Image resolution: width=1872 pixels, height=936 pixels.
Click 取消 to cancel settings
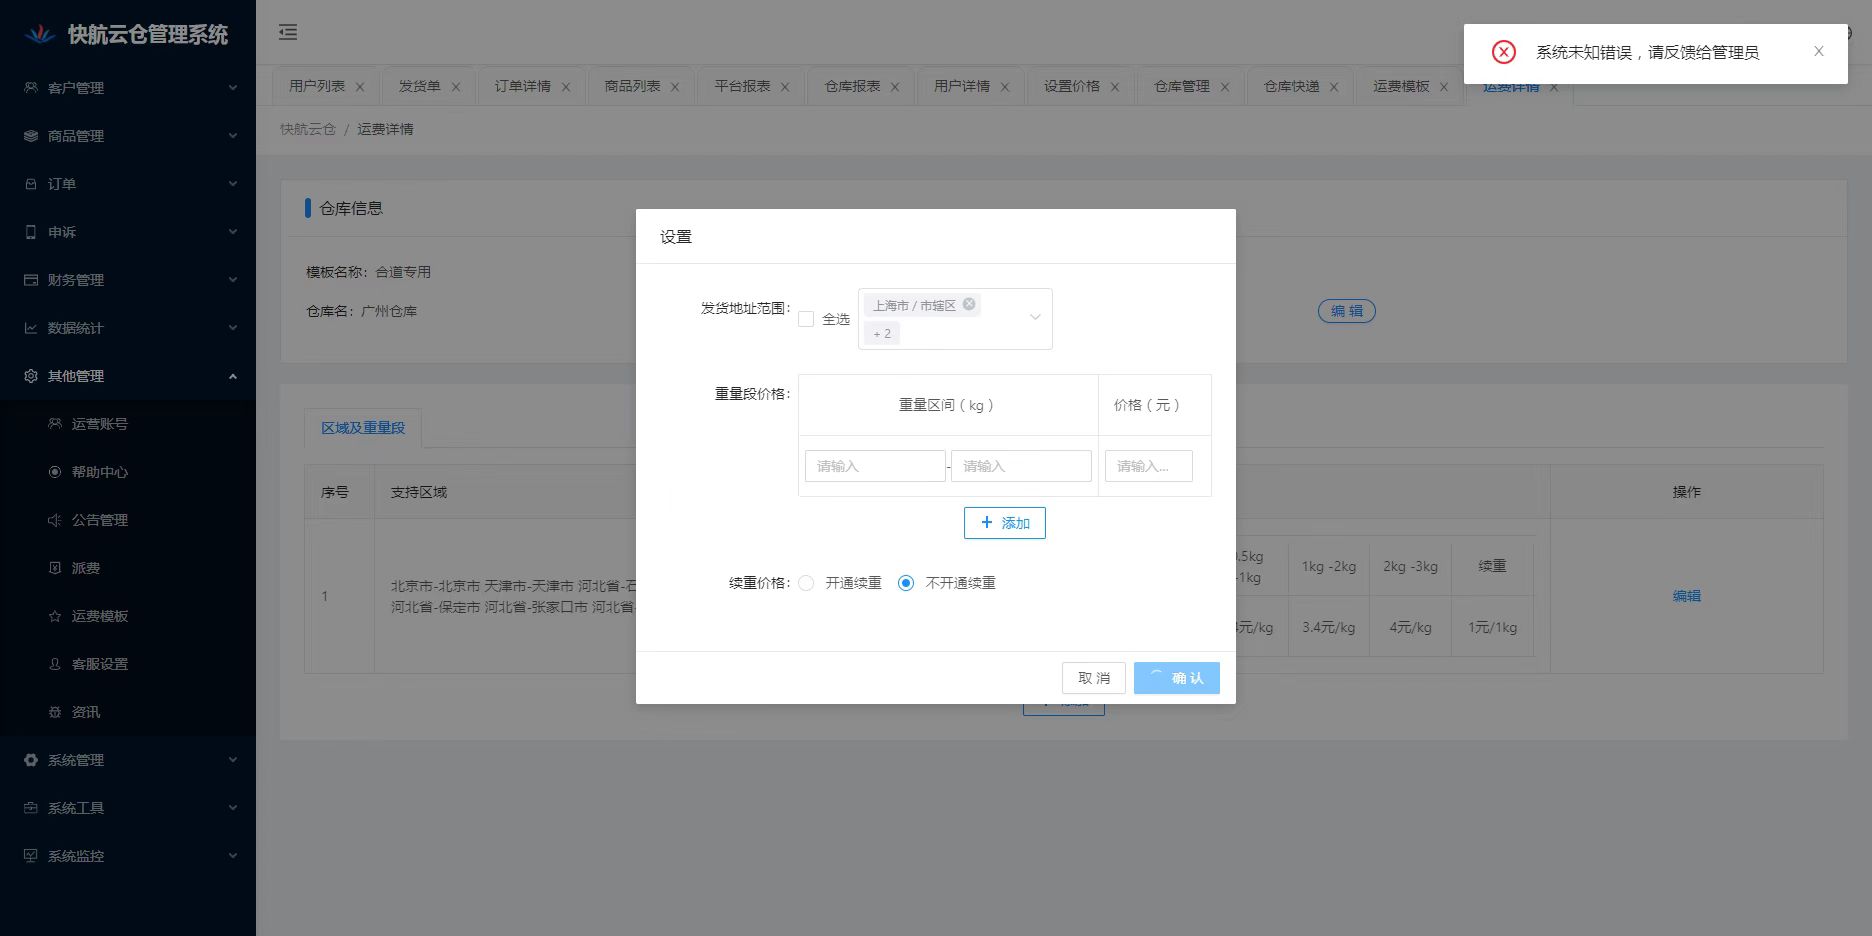tap(1094, 678)
